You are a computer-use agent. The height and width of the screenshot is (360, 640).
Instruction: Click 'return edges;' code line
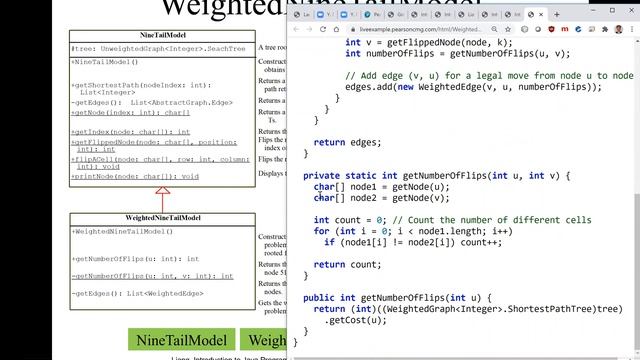(x=347, y=142)
